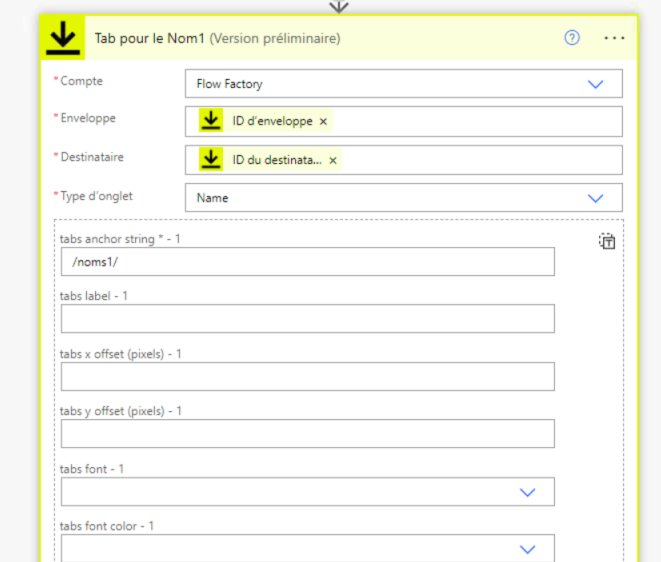Click the tabs y offset field
Screen dimensions: 661x562
click(307, 434)
